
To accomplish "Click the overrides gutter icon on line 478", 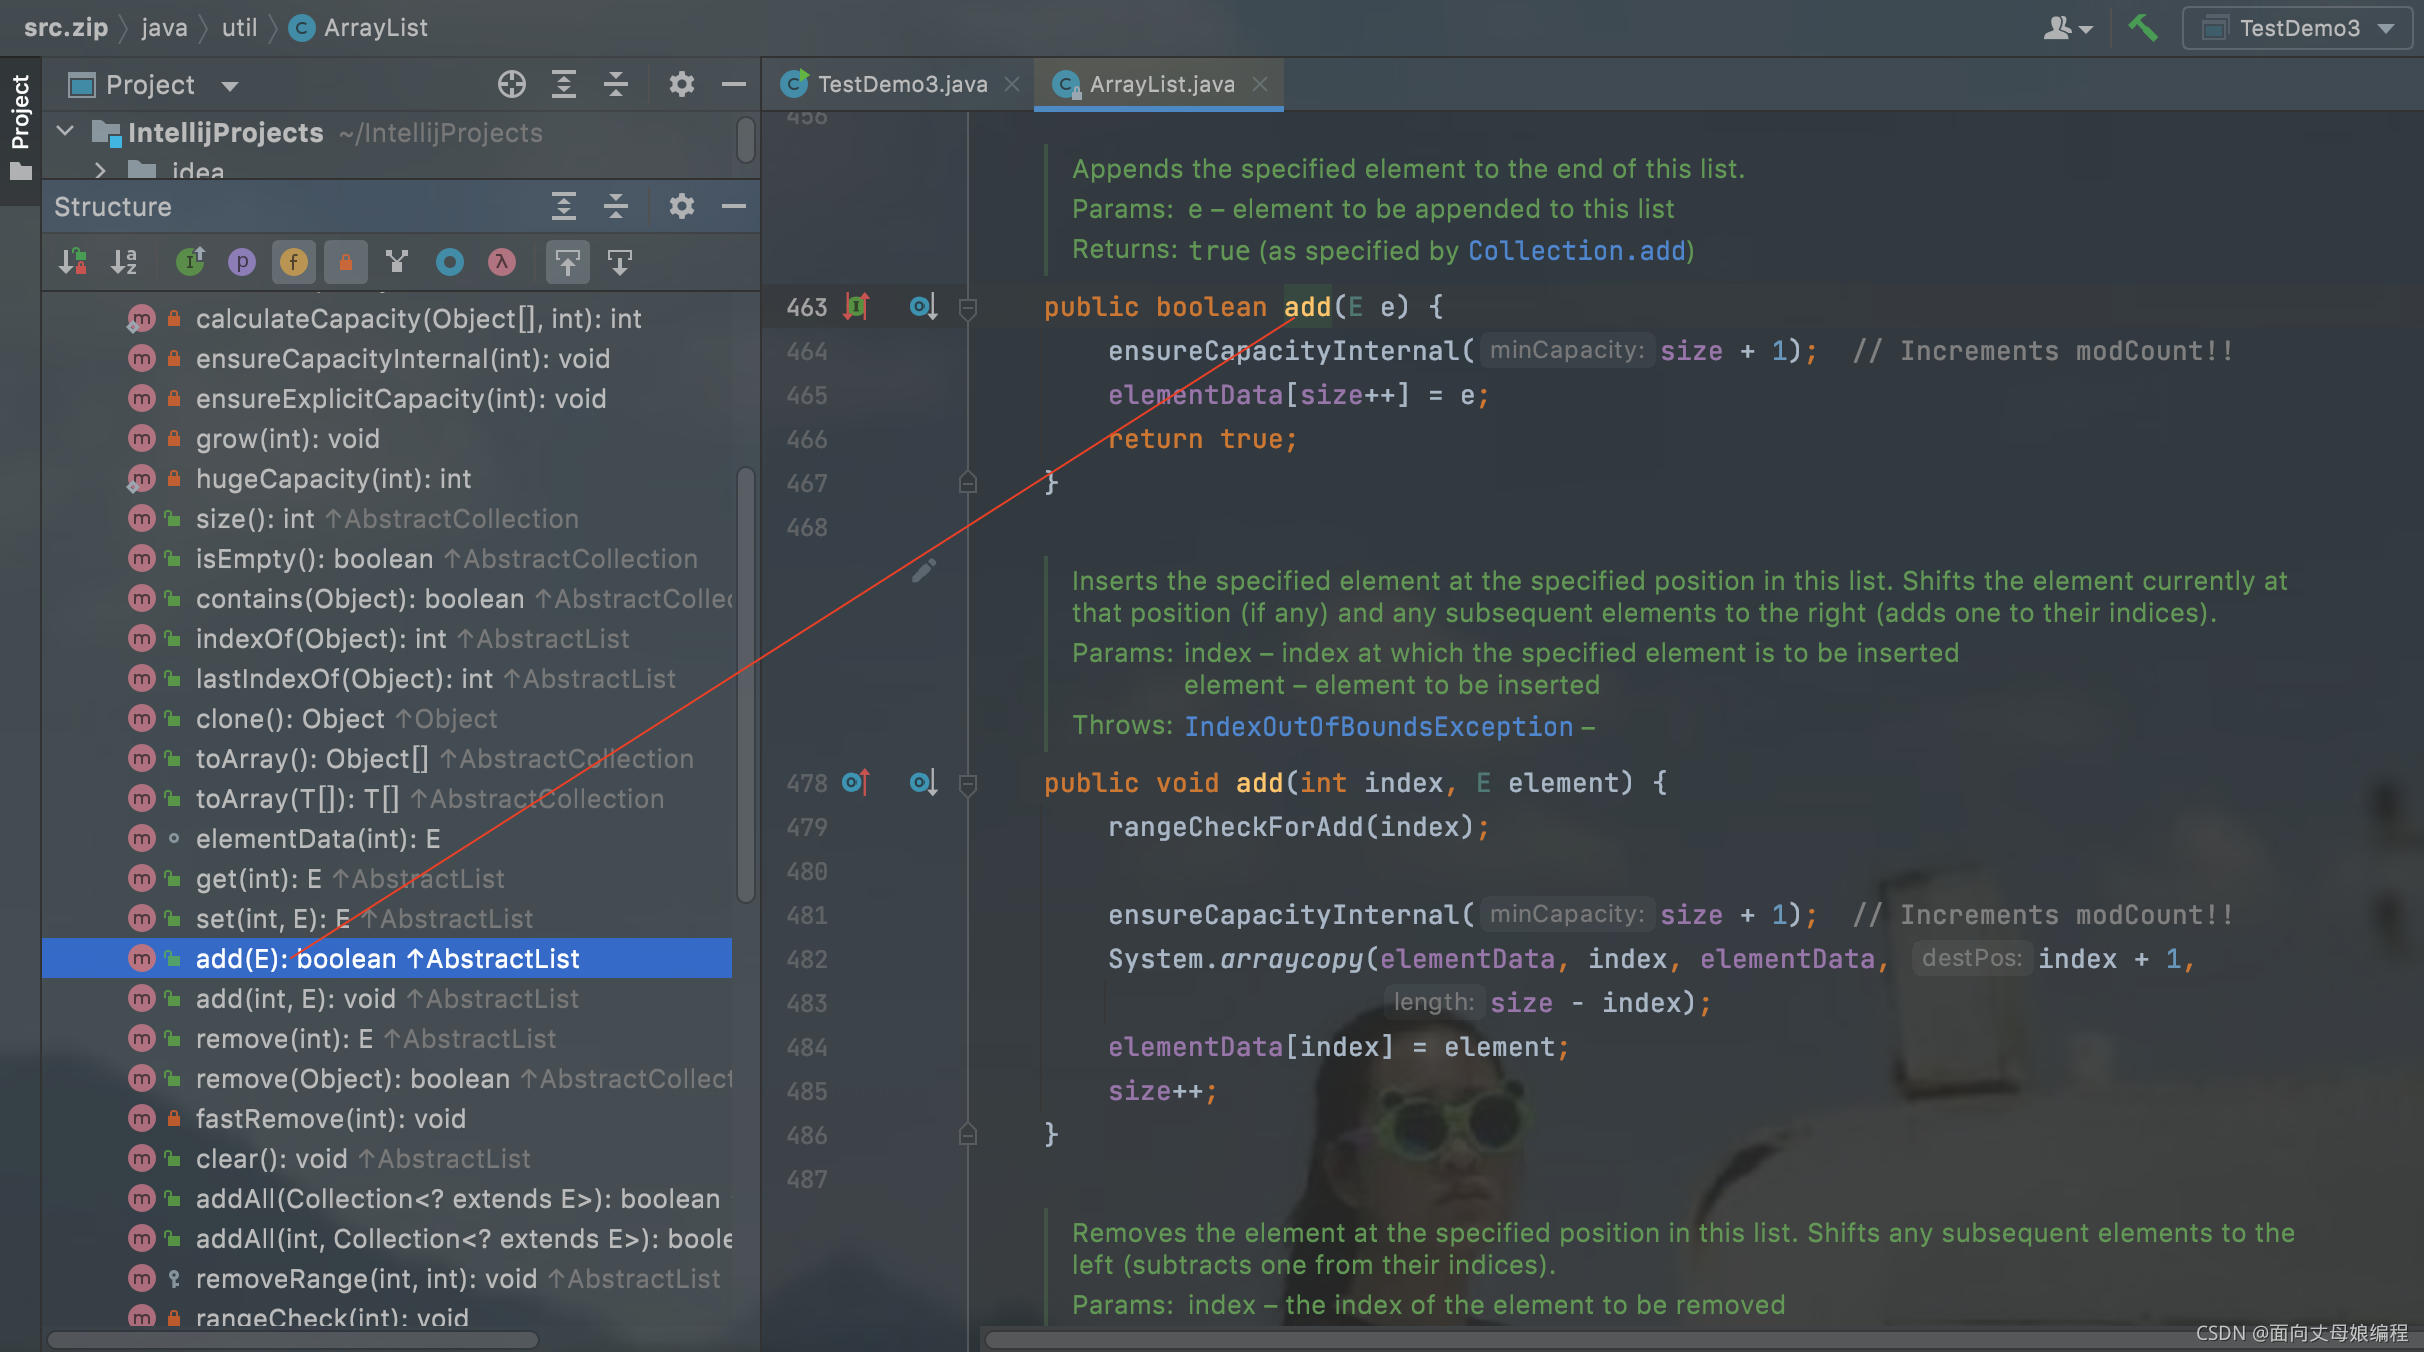I will coord(857,782).
